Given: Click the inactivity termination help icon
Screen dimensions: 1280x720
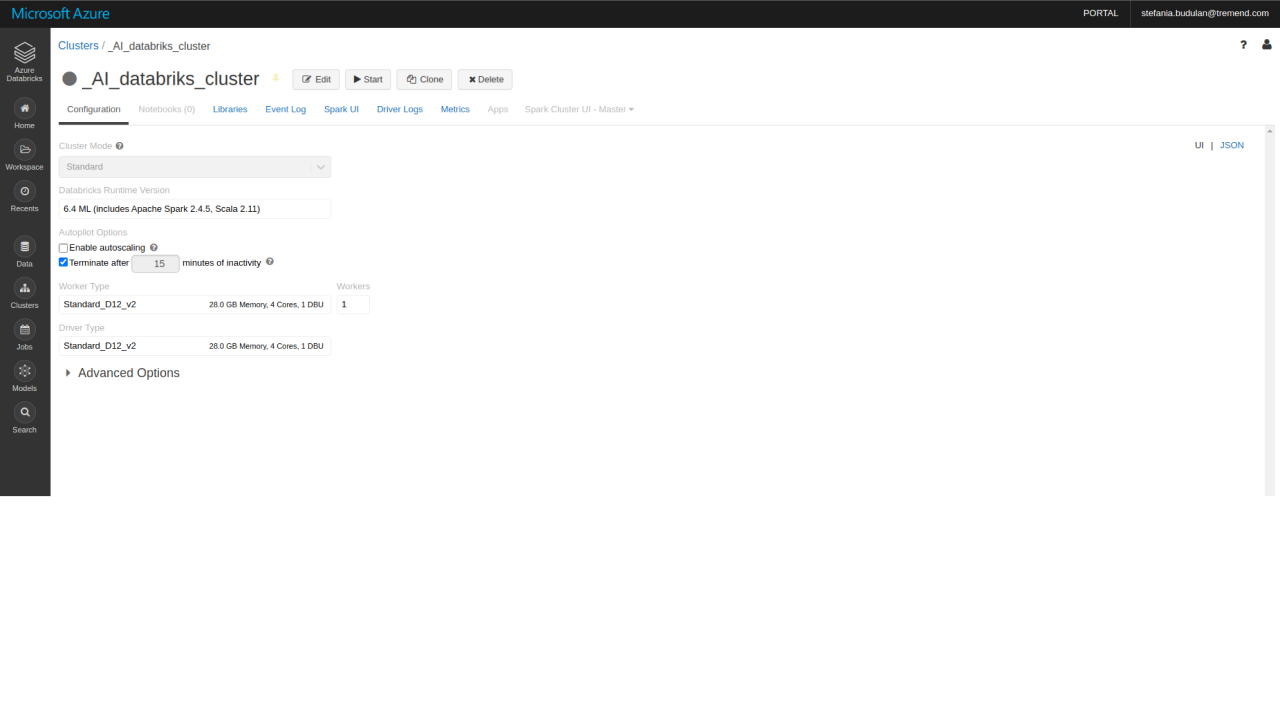Looking at the screenshot, I should [270, 262].
